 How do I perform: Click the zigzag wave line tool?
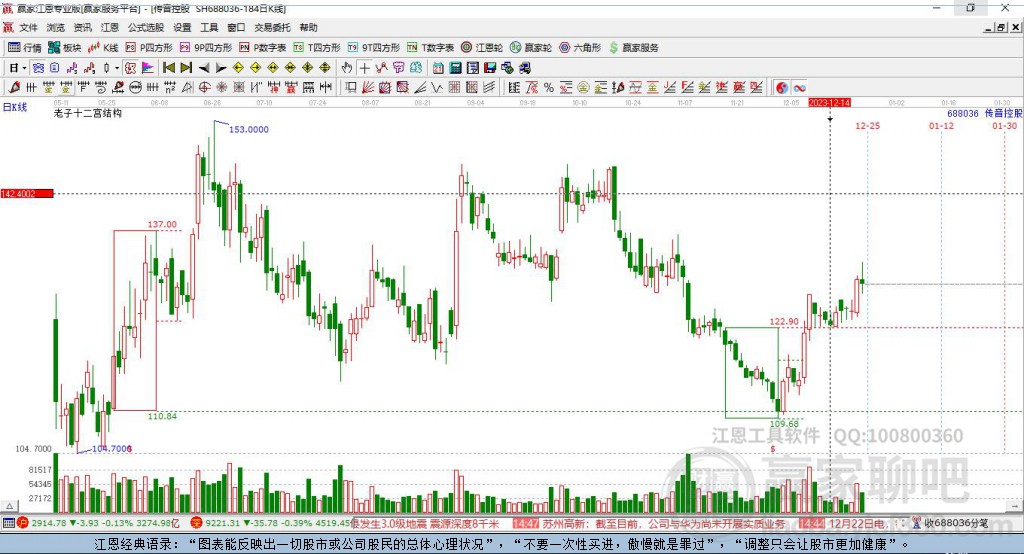(x=437, y=88)
